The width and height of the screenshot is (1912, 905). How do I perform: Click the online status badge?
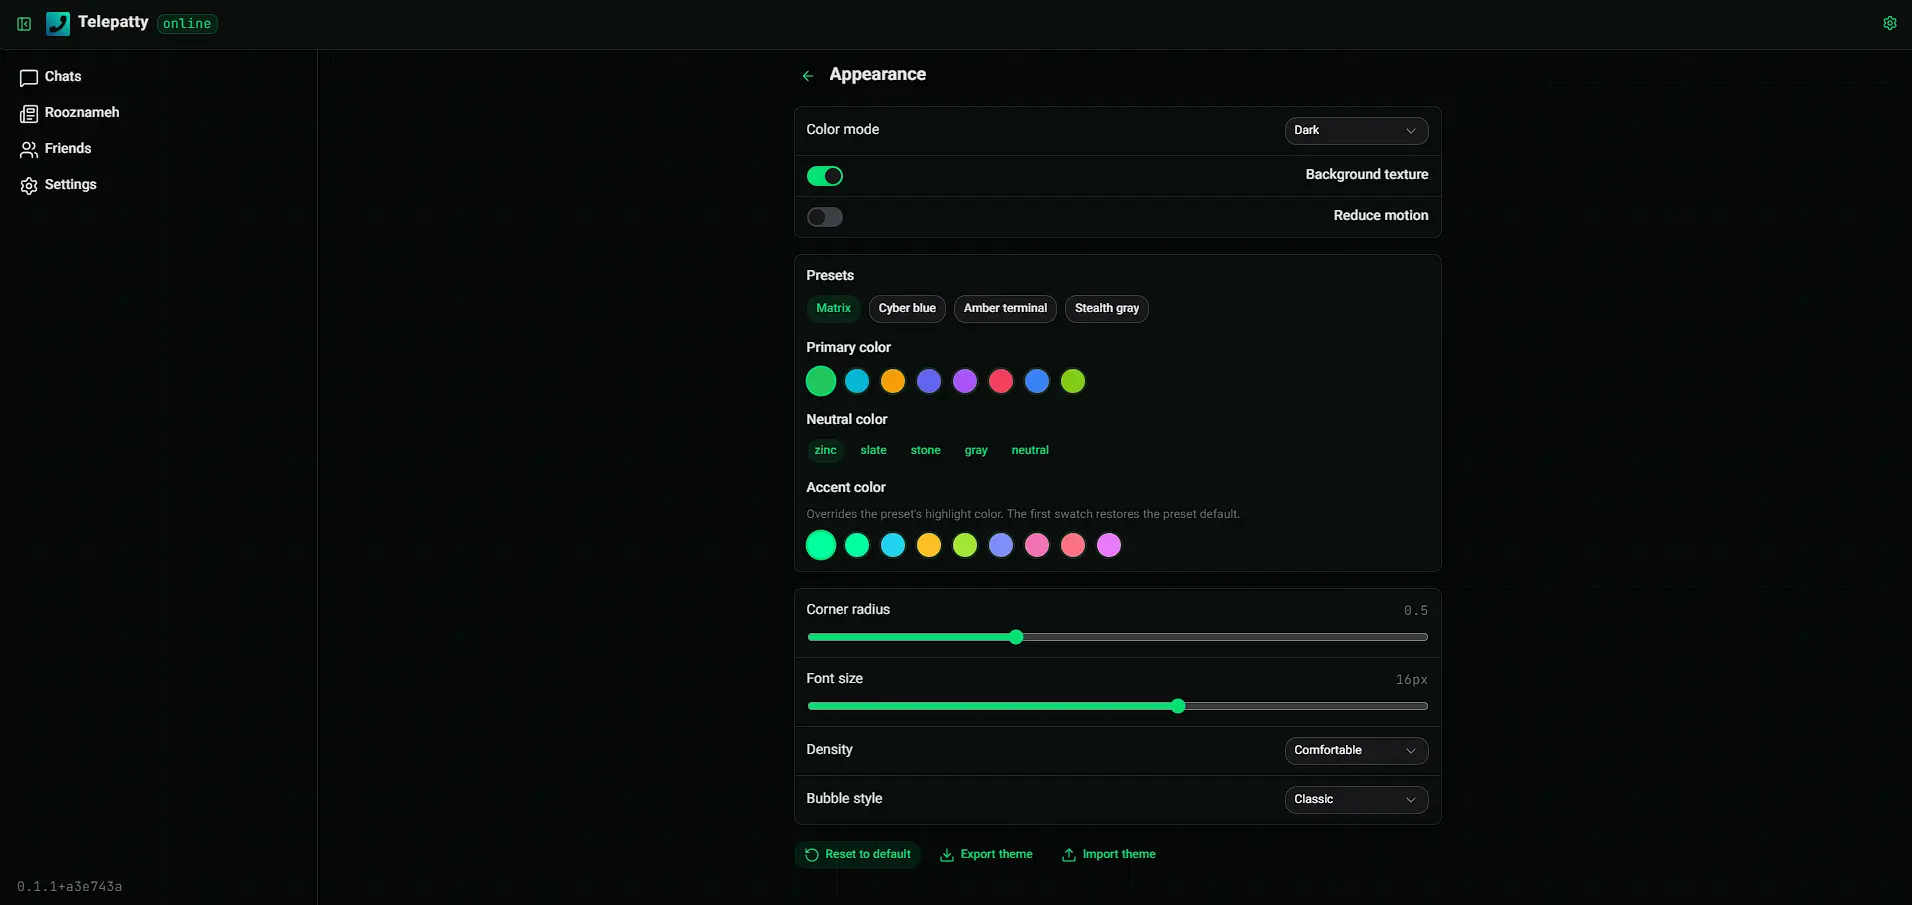tap(187, 24)
